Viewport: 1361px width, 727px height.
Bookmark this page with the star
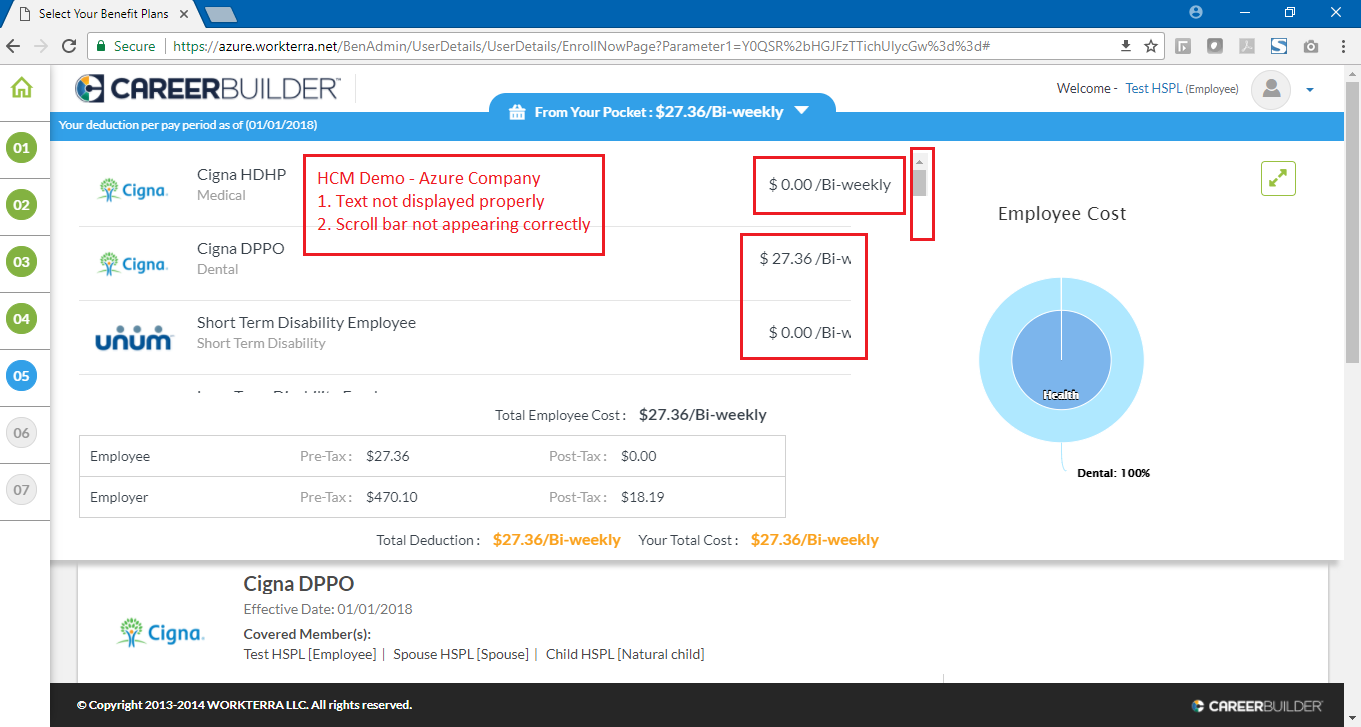pos(1151,46)
